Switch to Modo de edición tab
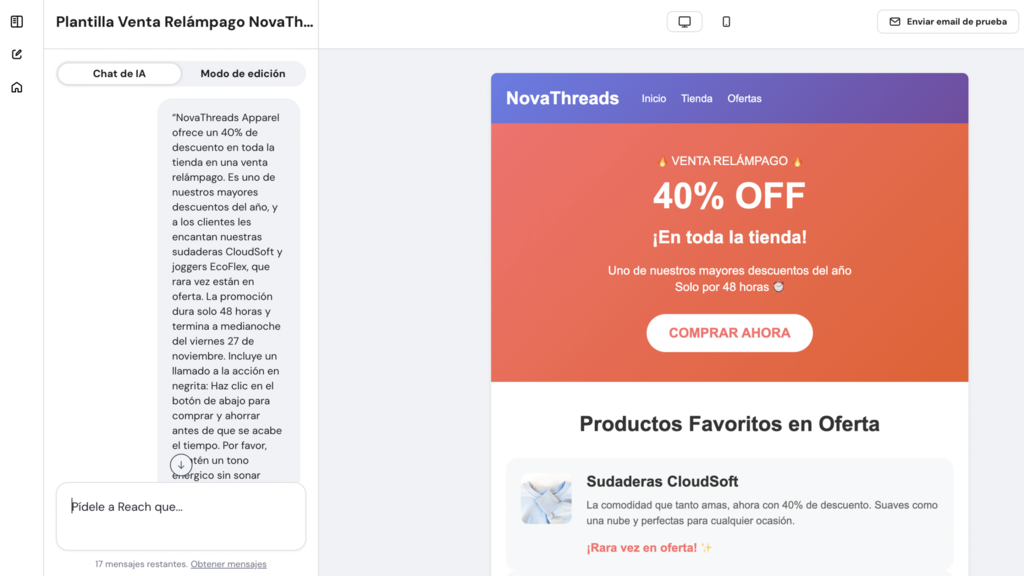 point(243,74)
